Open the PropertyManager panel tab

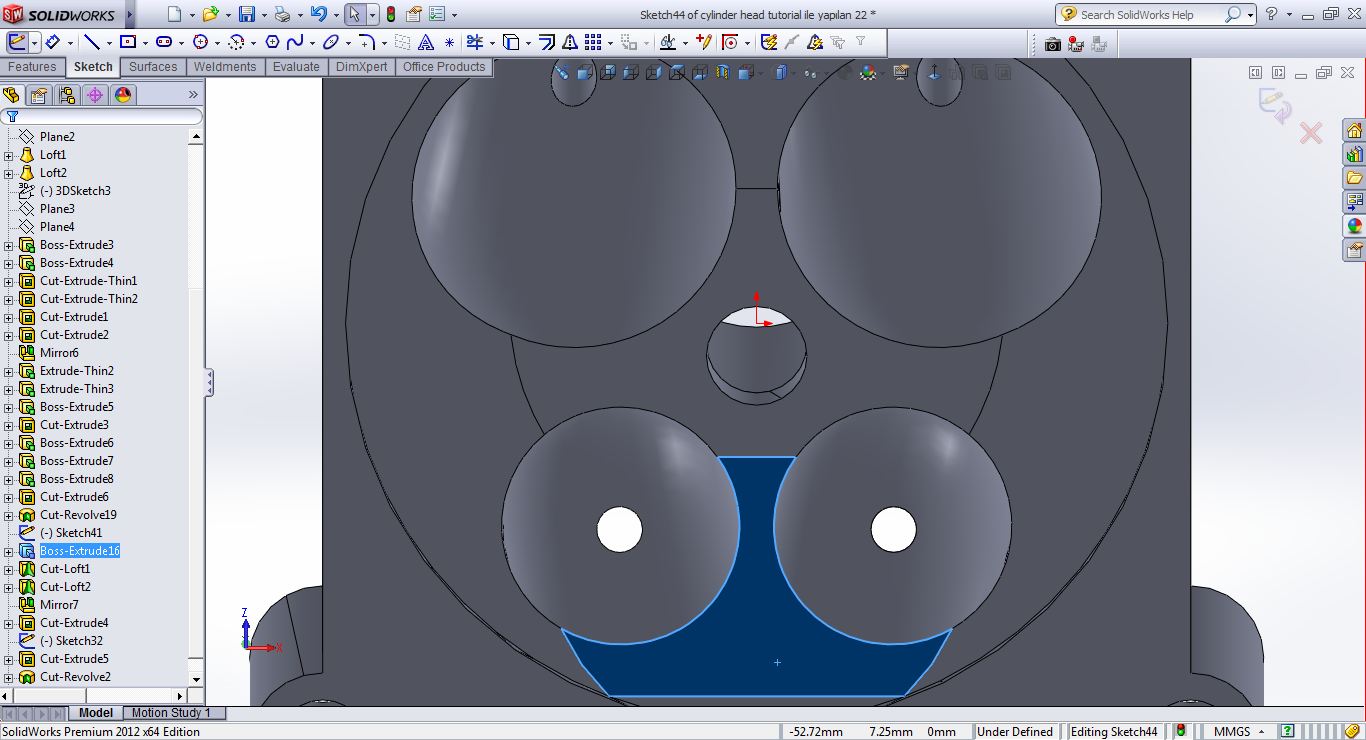pos(39,95)
